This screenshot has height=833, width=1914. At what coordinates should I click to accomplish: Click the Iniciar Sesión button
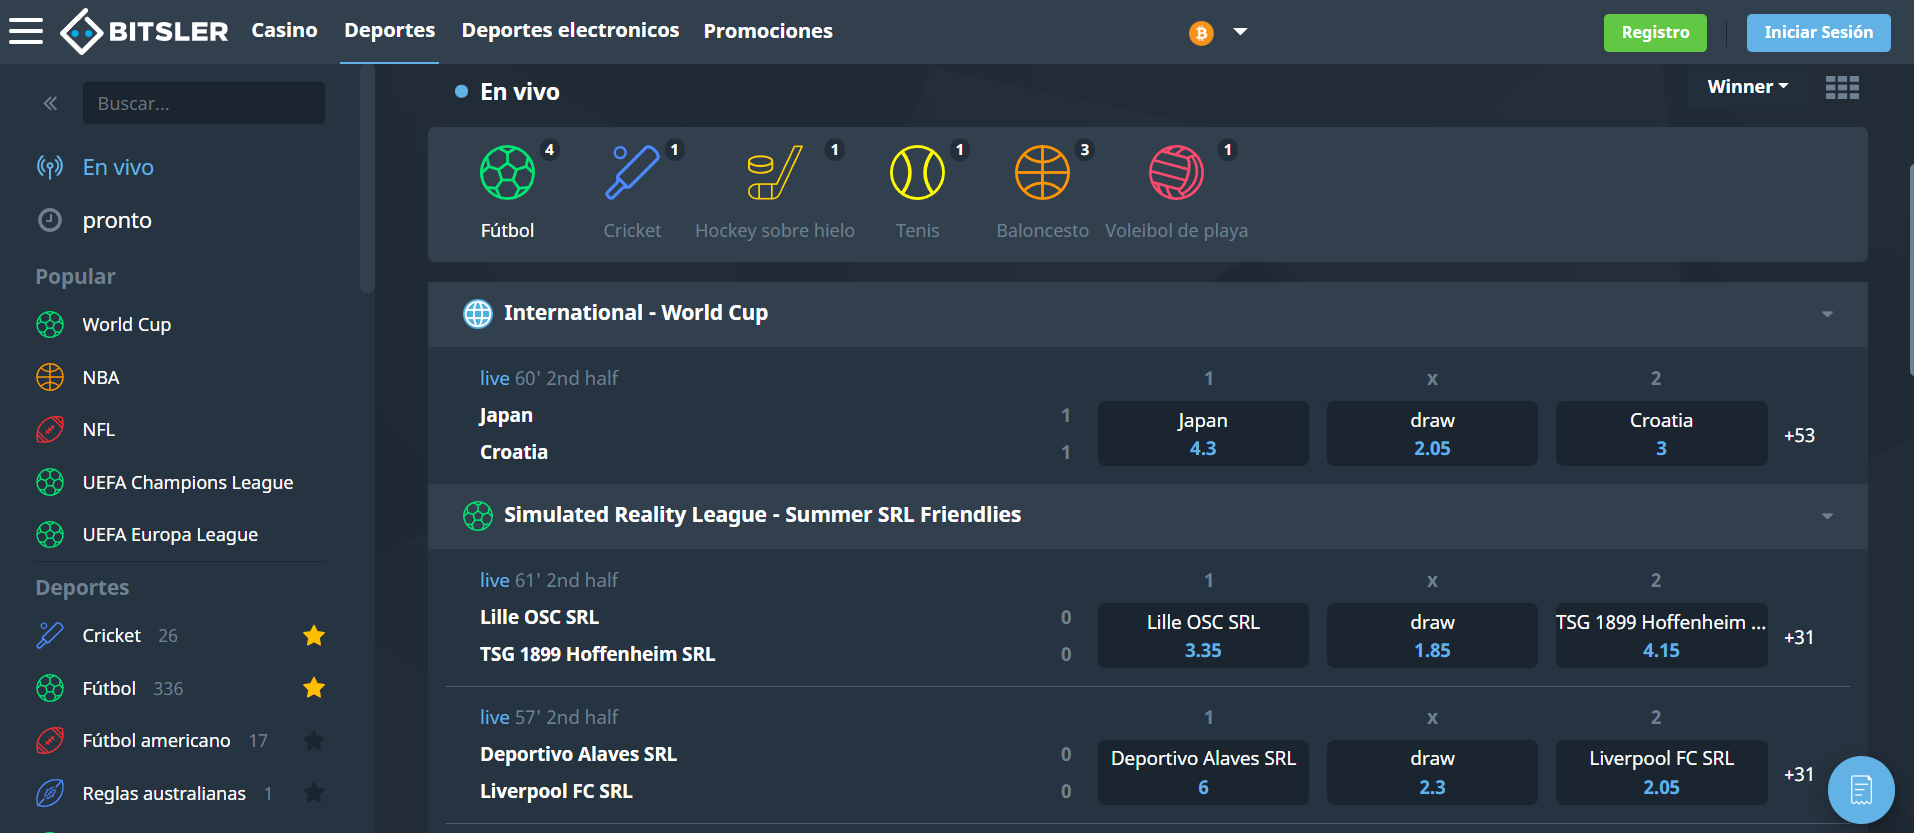pos(1818,33)
